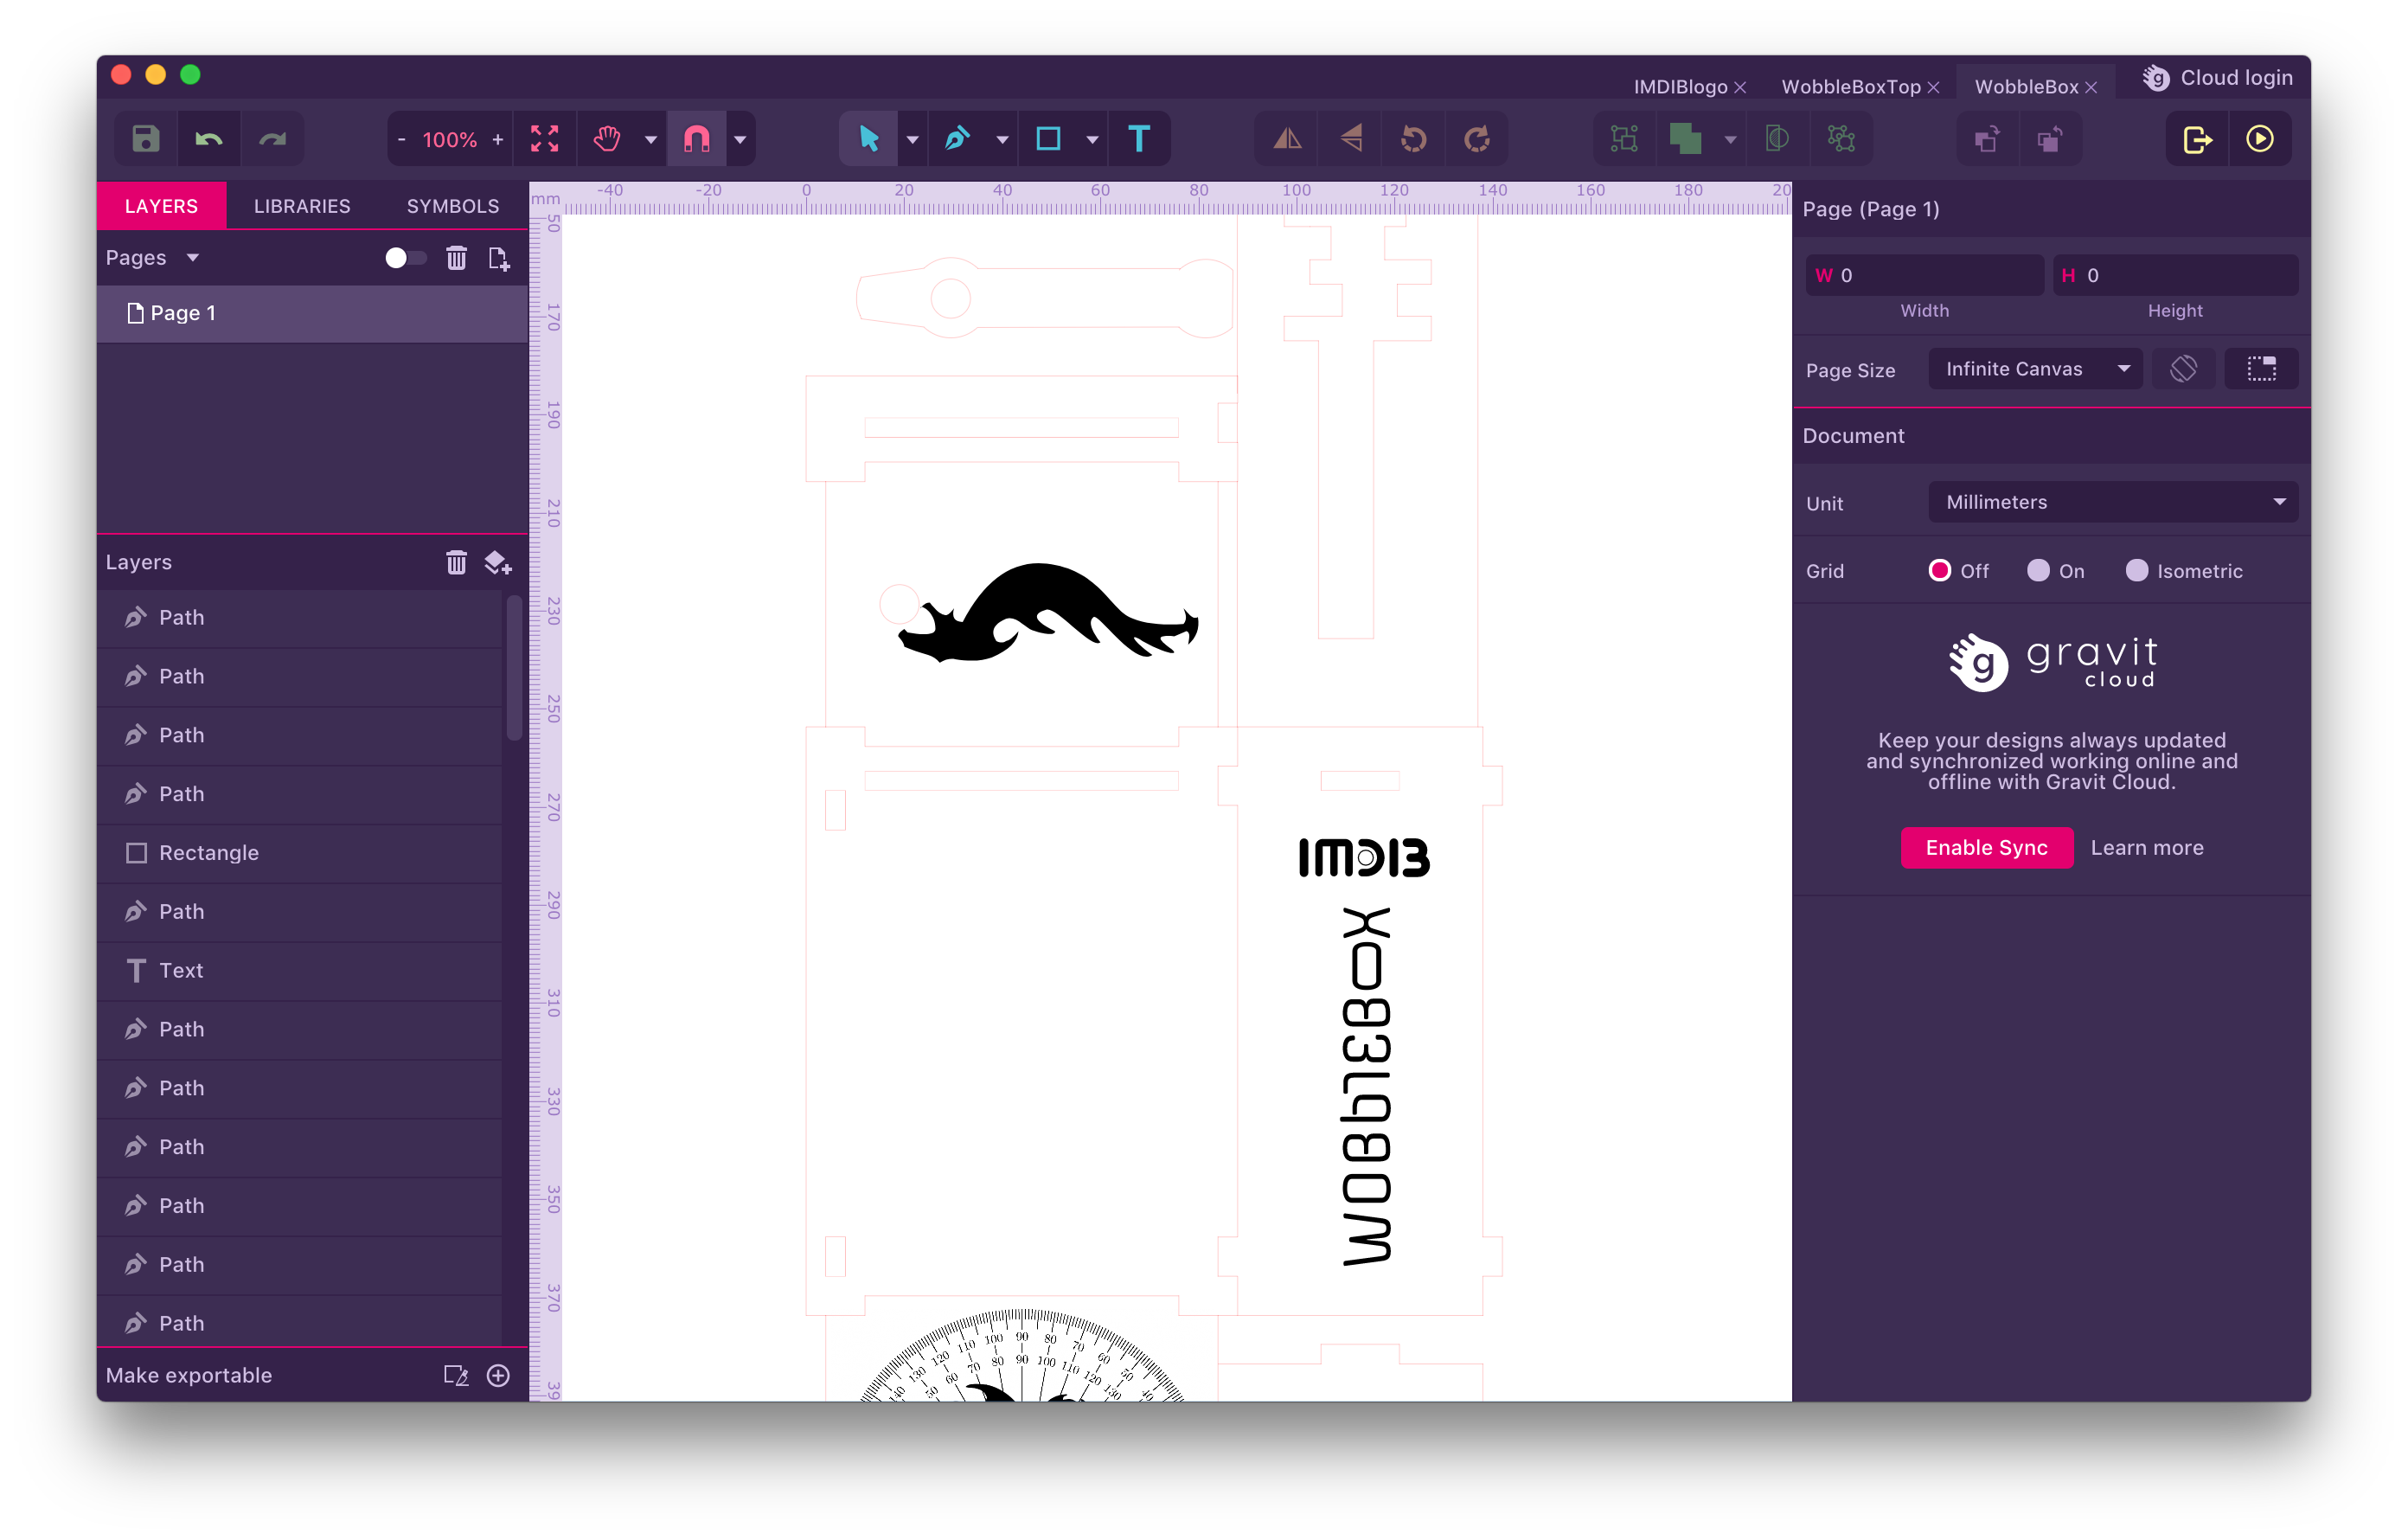This screenshot has width=2408, height=1540.
Task: Open the Unit Millimeters dropdown
Action: tap(2112, 502)
